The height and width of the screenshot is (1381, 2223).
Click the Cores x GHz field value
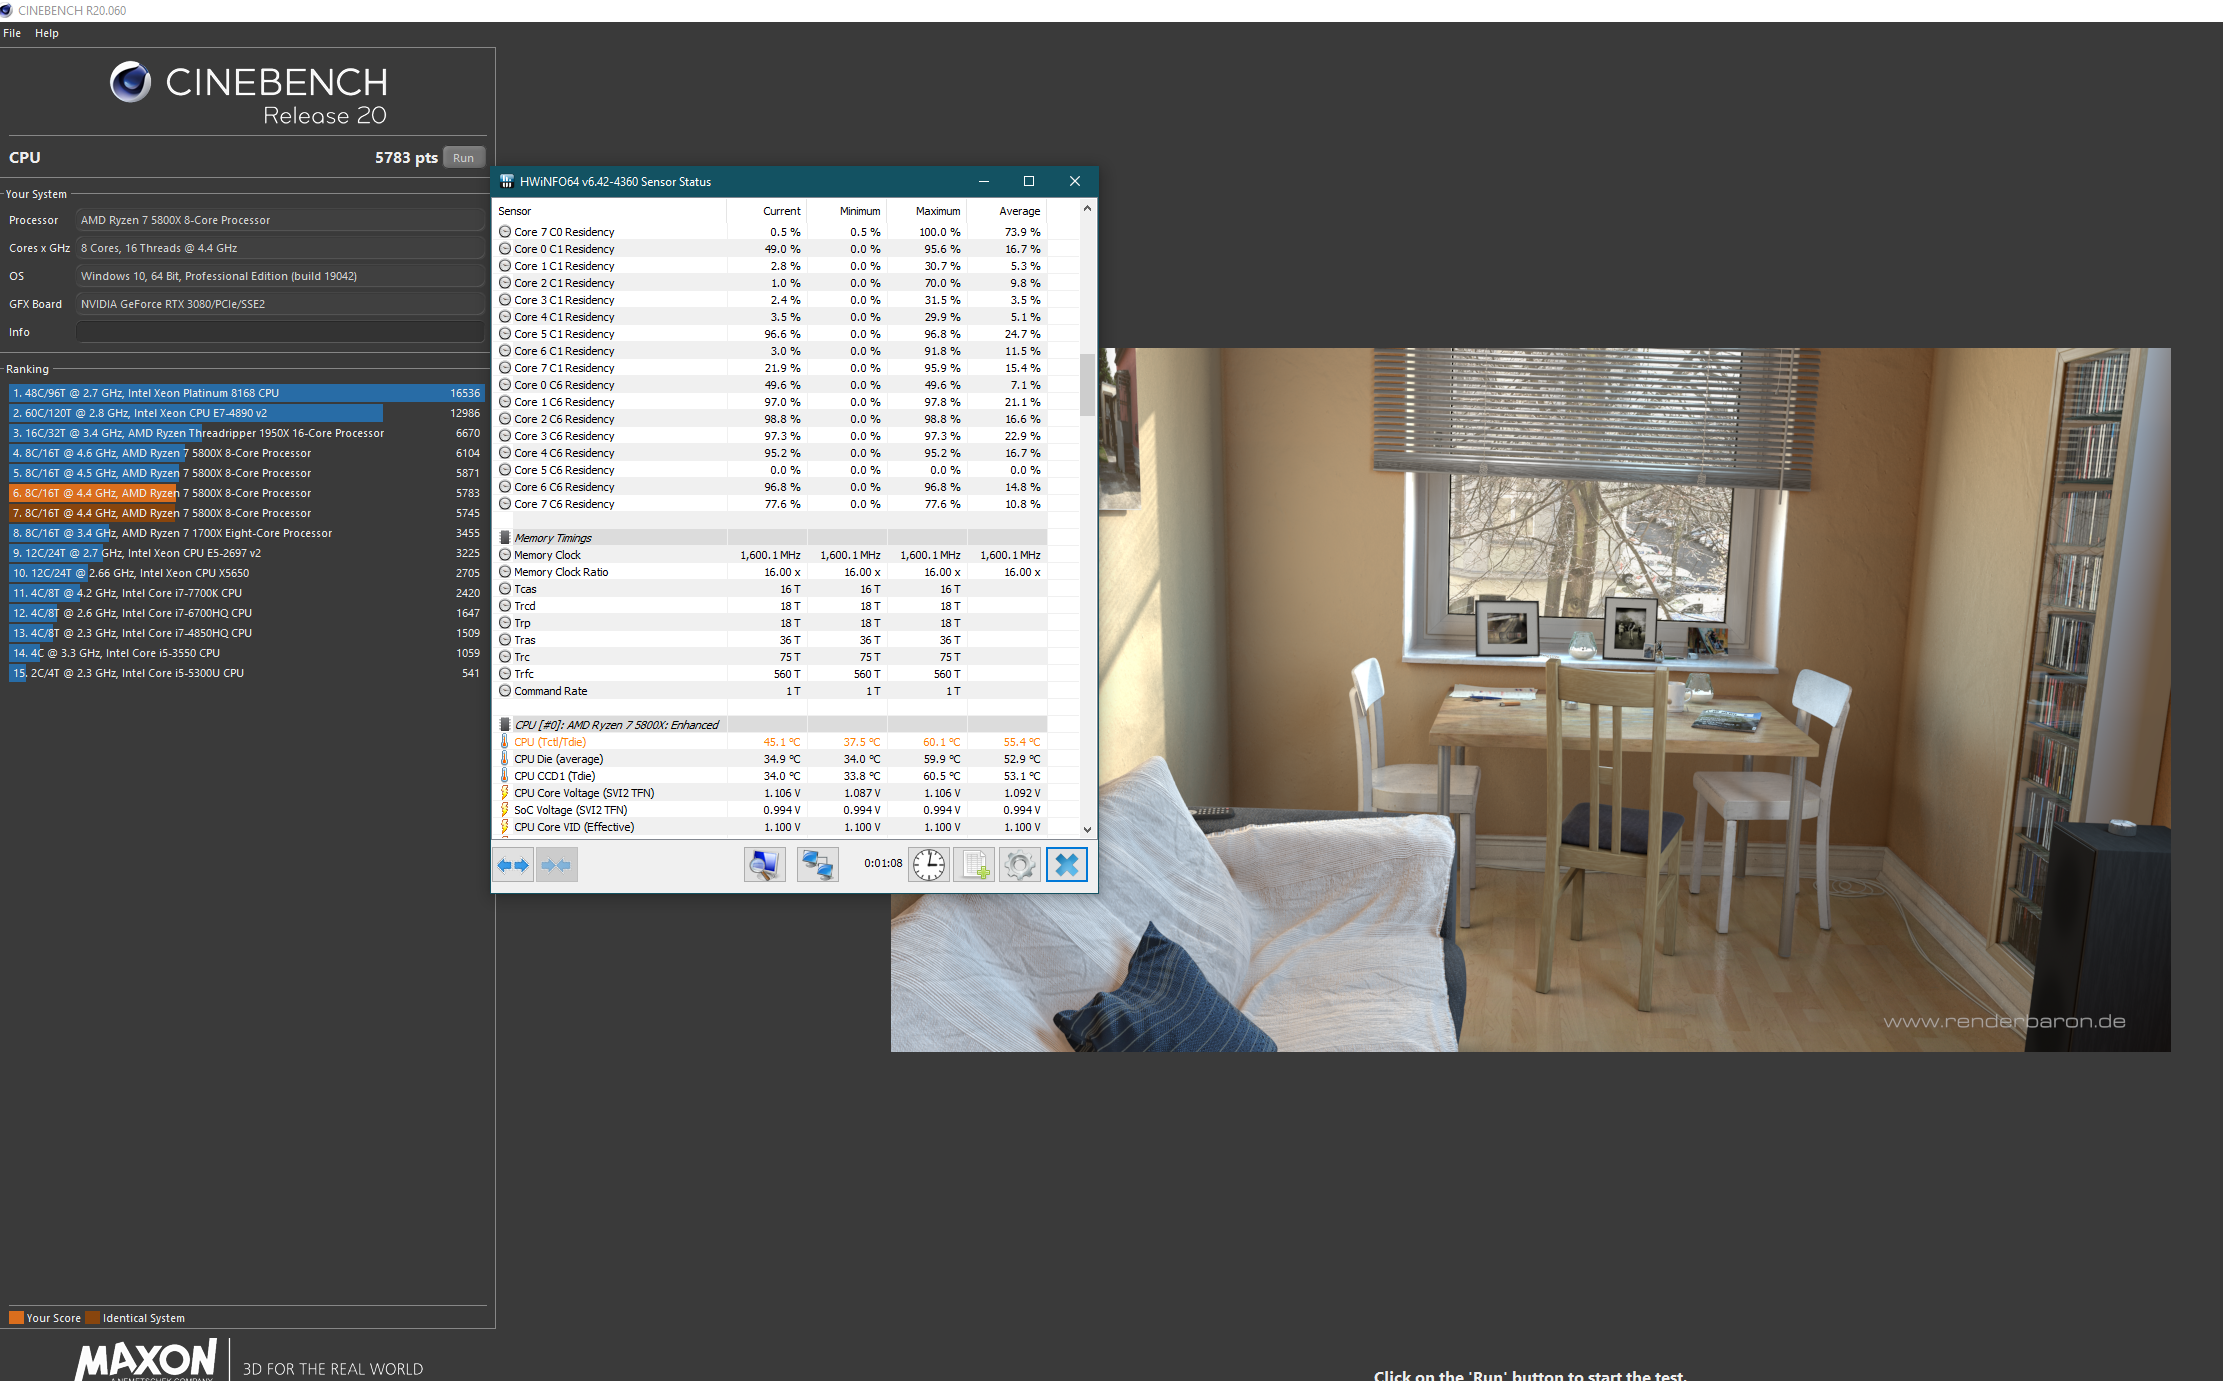[280, 248]
